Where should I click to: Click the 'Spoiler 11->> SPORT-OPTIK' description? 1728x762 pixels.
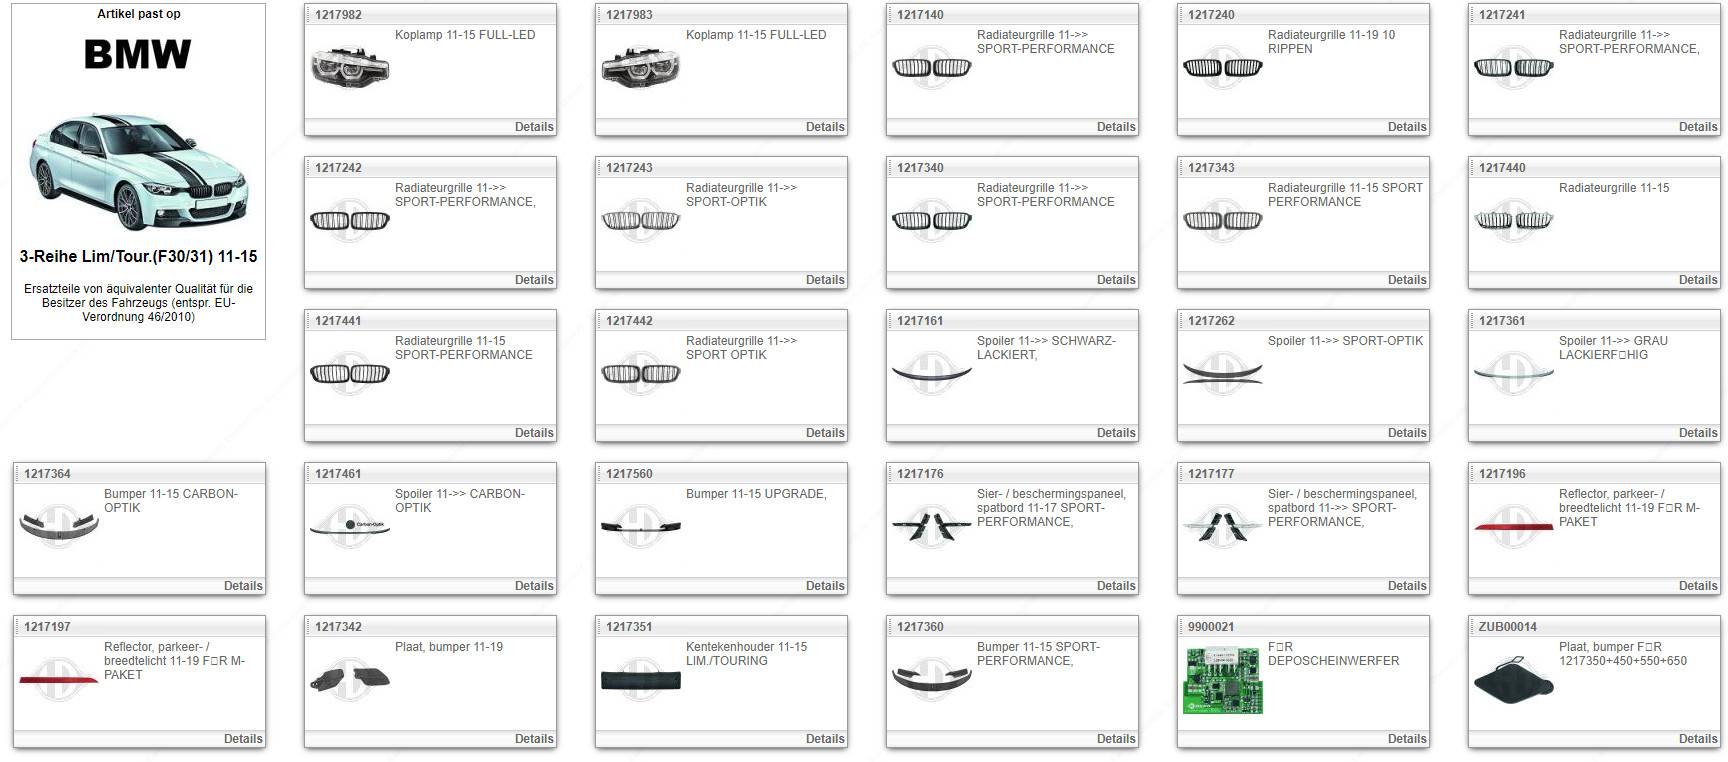coord(1345,341)
